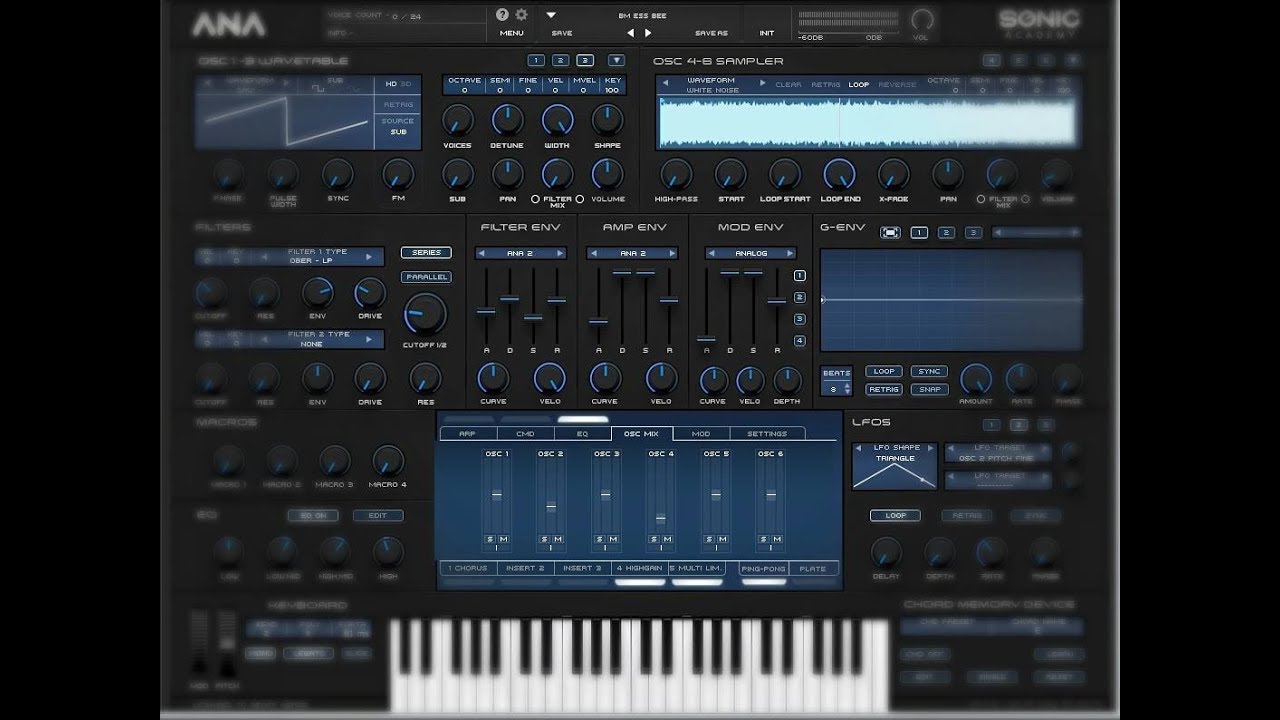Select wavetable oscillator 1 button
The width and height of the screenshot is (1280, 720).
[536, 60]
